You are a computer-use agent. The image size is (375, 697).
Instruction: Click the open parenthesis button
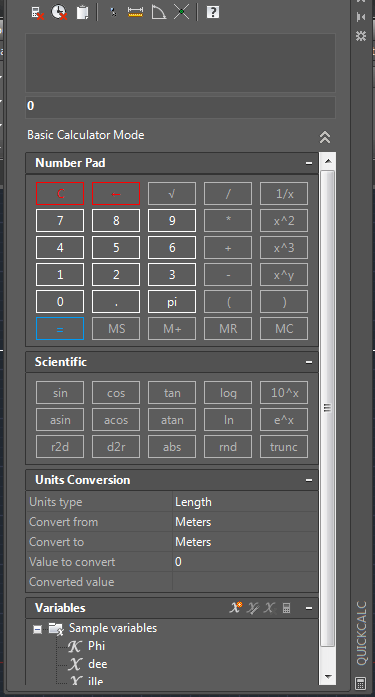[x=228, y=302]
